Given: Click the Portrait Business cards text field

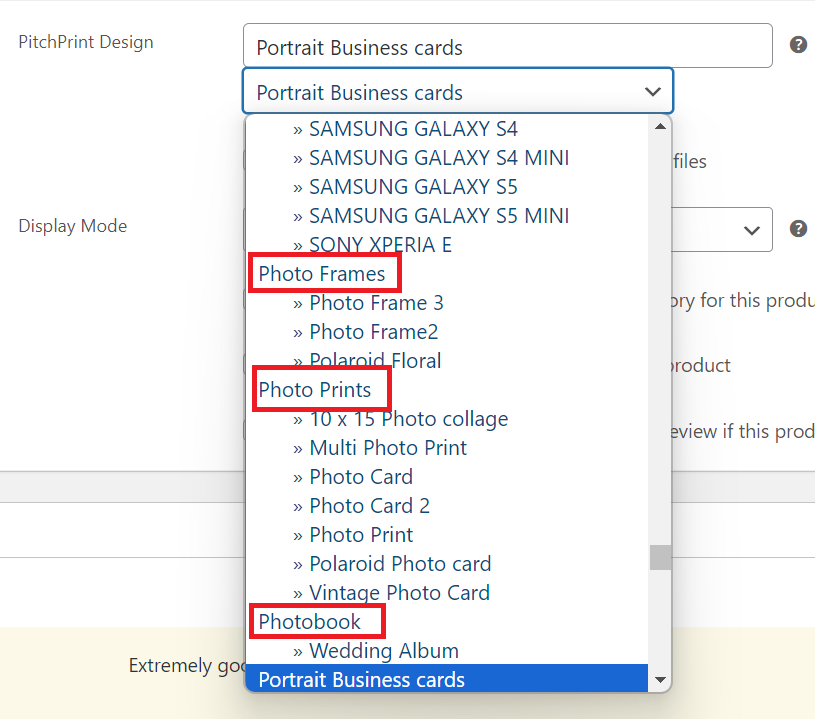Looking at the screenshot, I should pyautogui.click(x=507, y=46).
